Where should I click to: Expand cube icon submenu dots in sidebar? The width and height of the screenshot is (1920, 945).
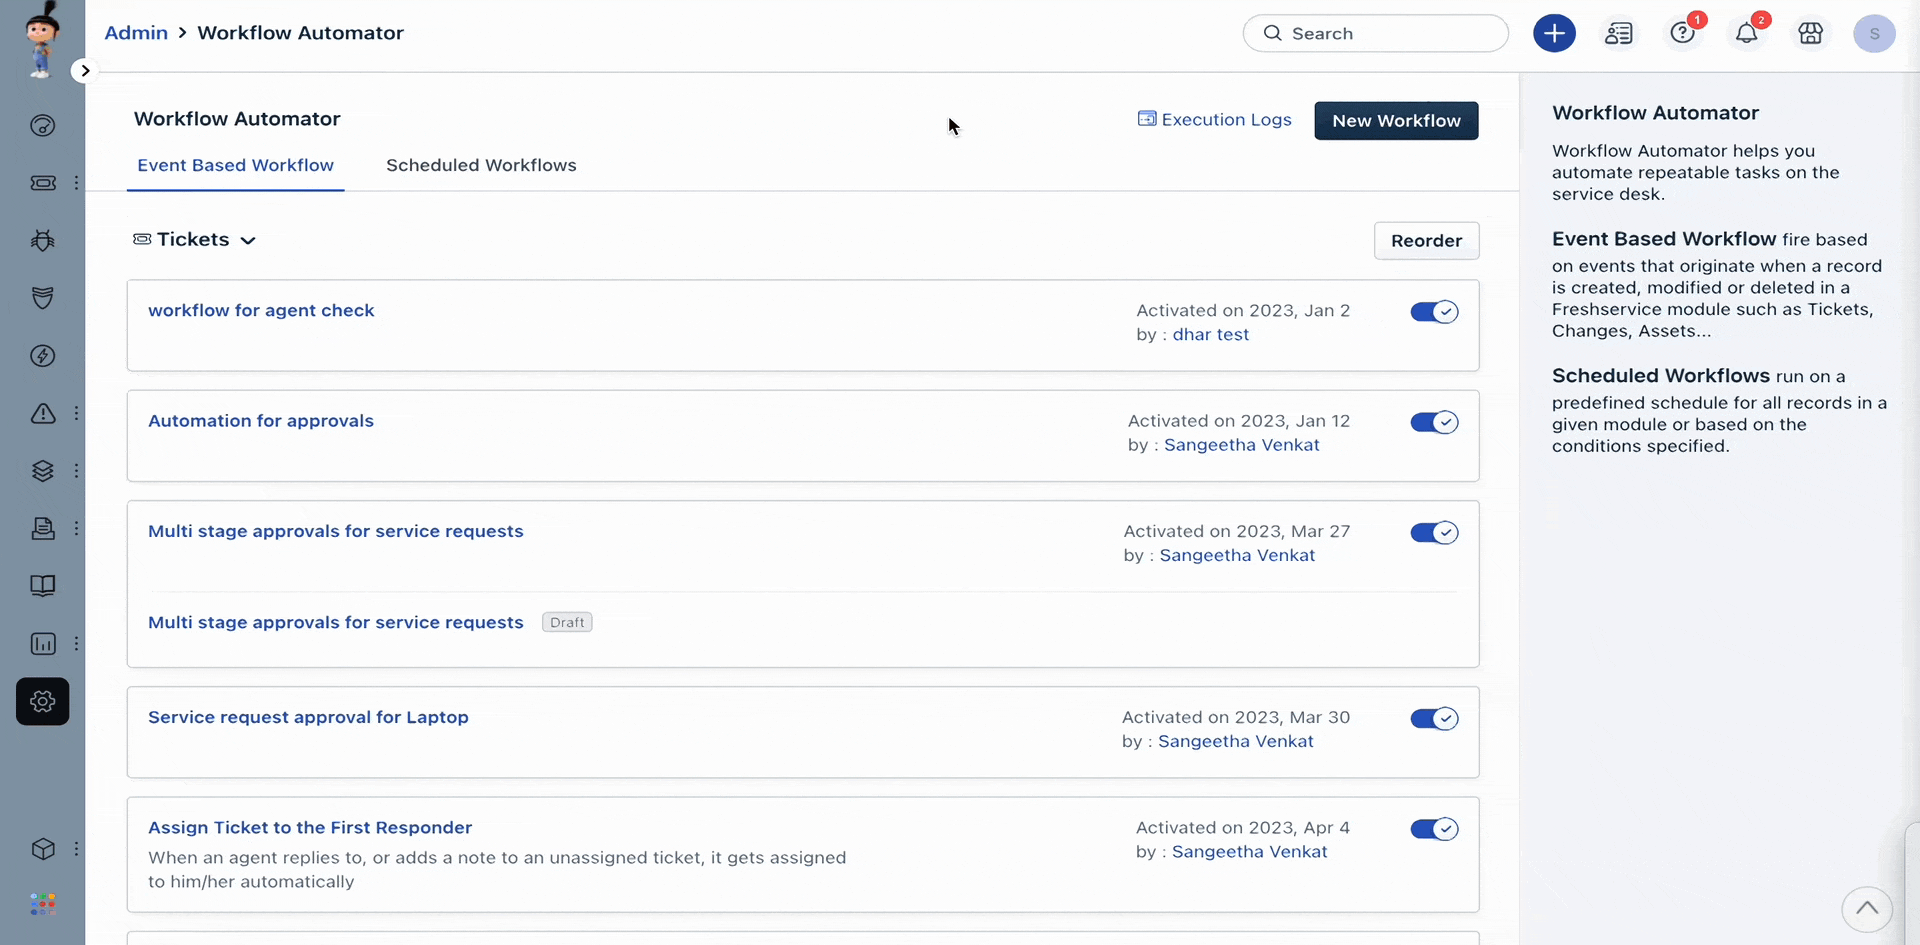coord(76,849)
